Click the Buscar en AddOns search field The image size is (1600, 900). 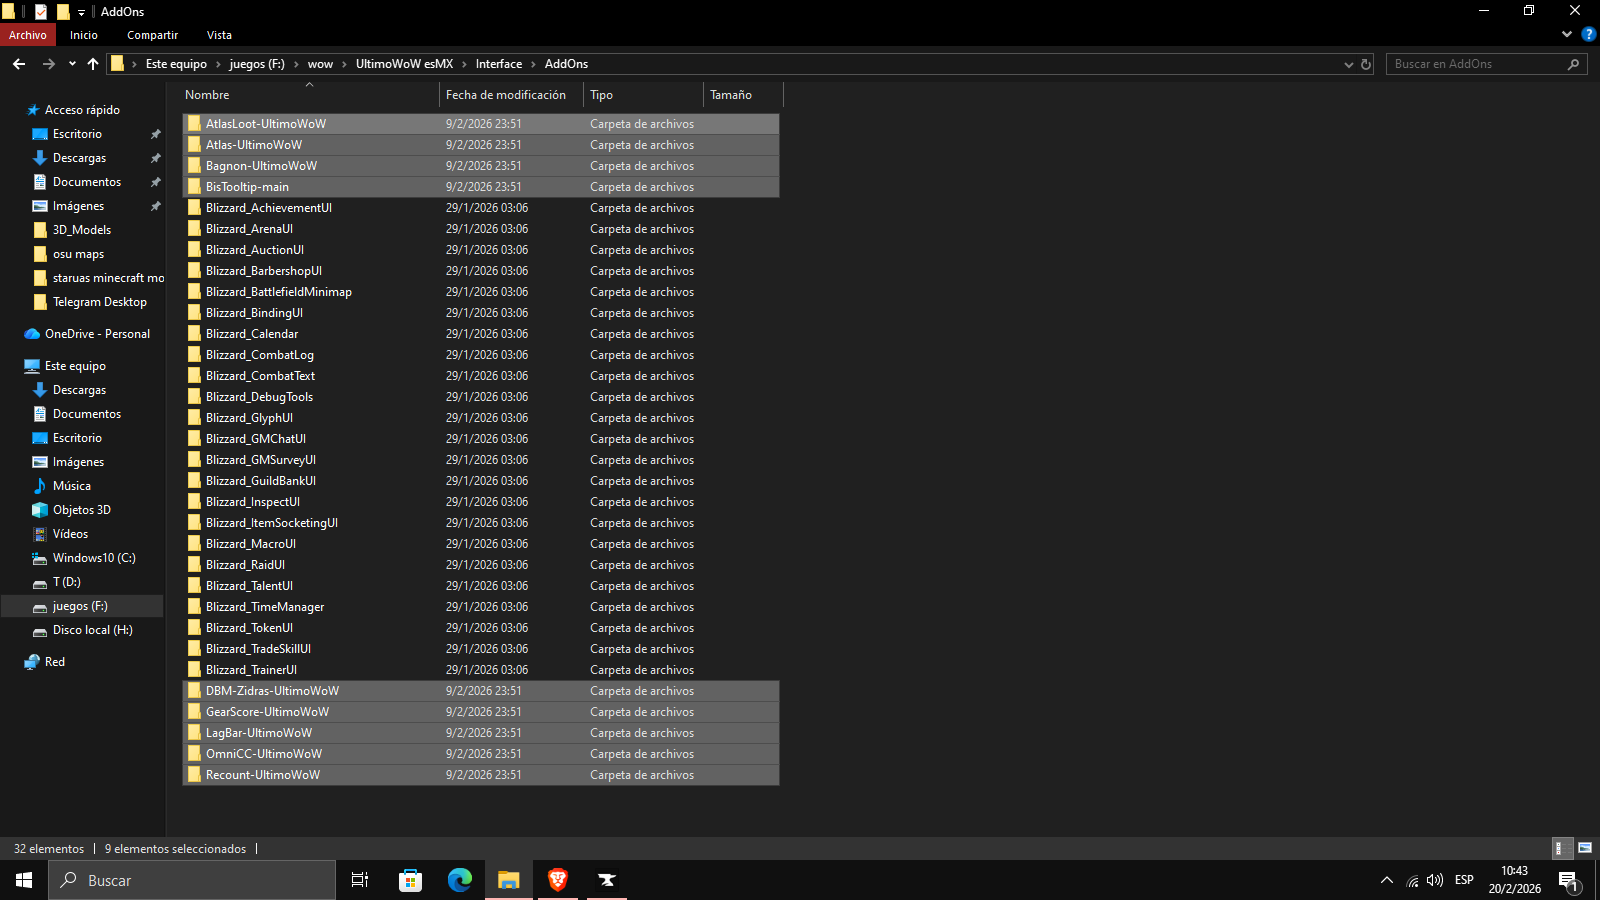[1478, 64]
